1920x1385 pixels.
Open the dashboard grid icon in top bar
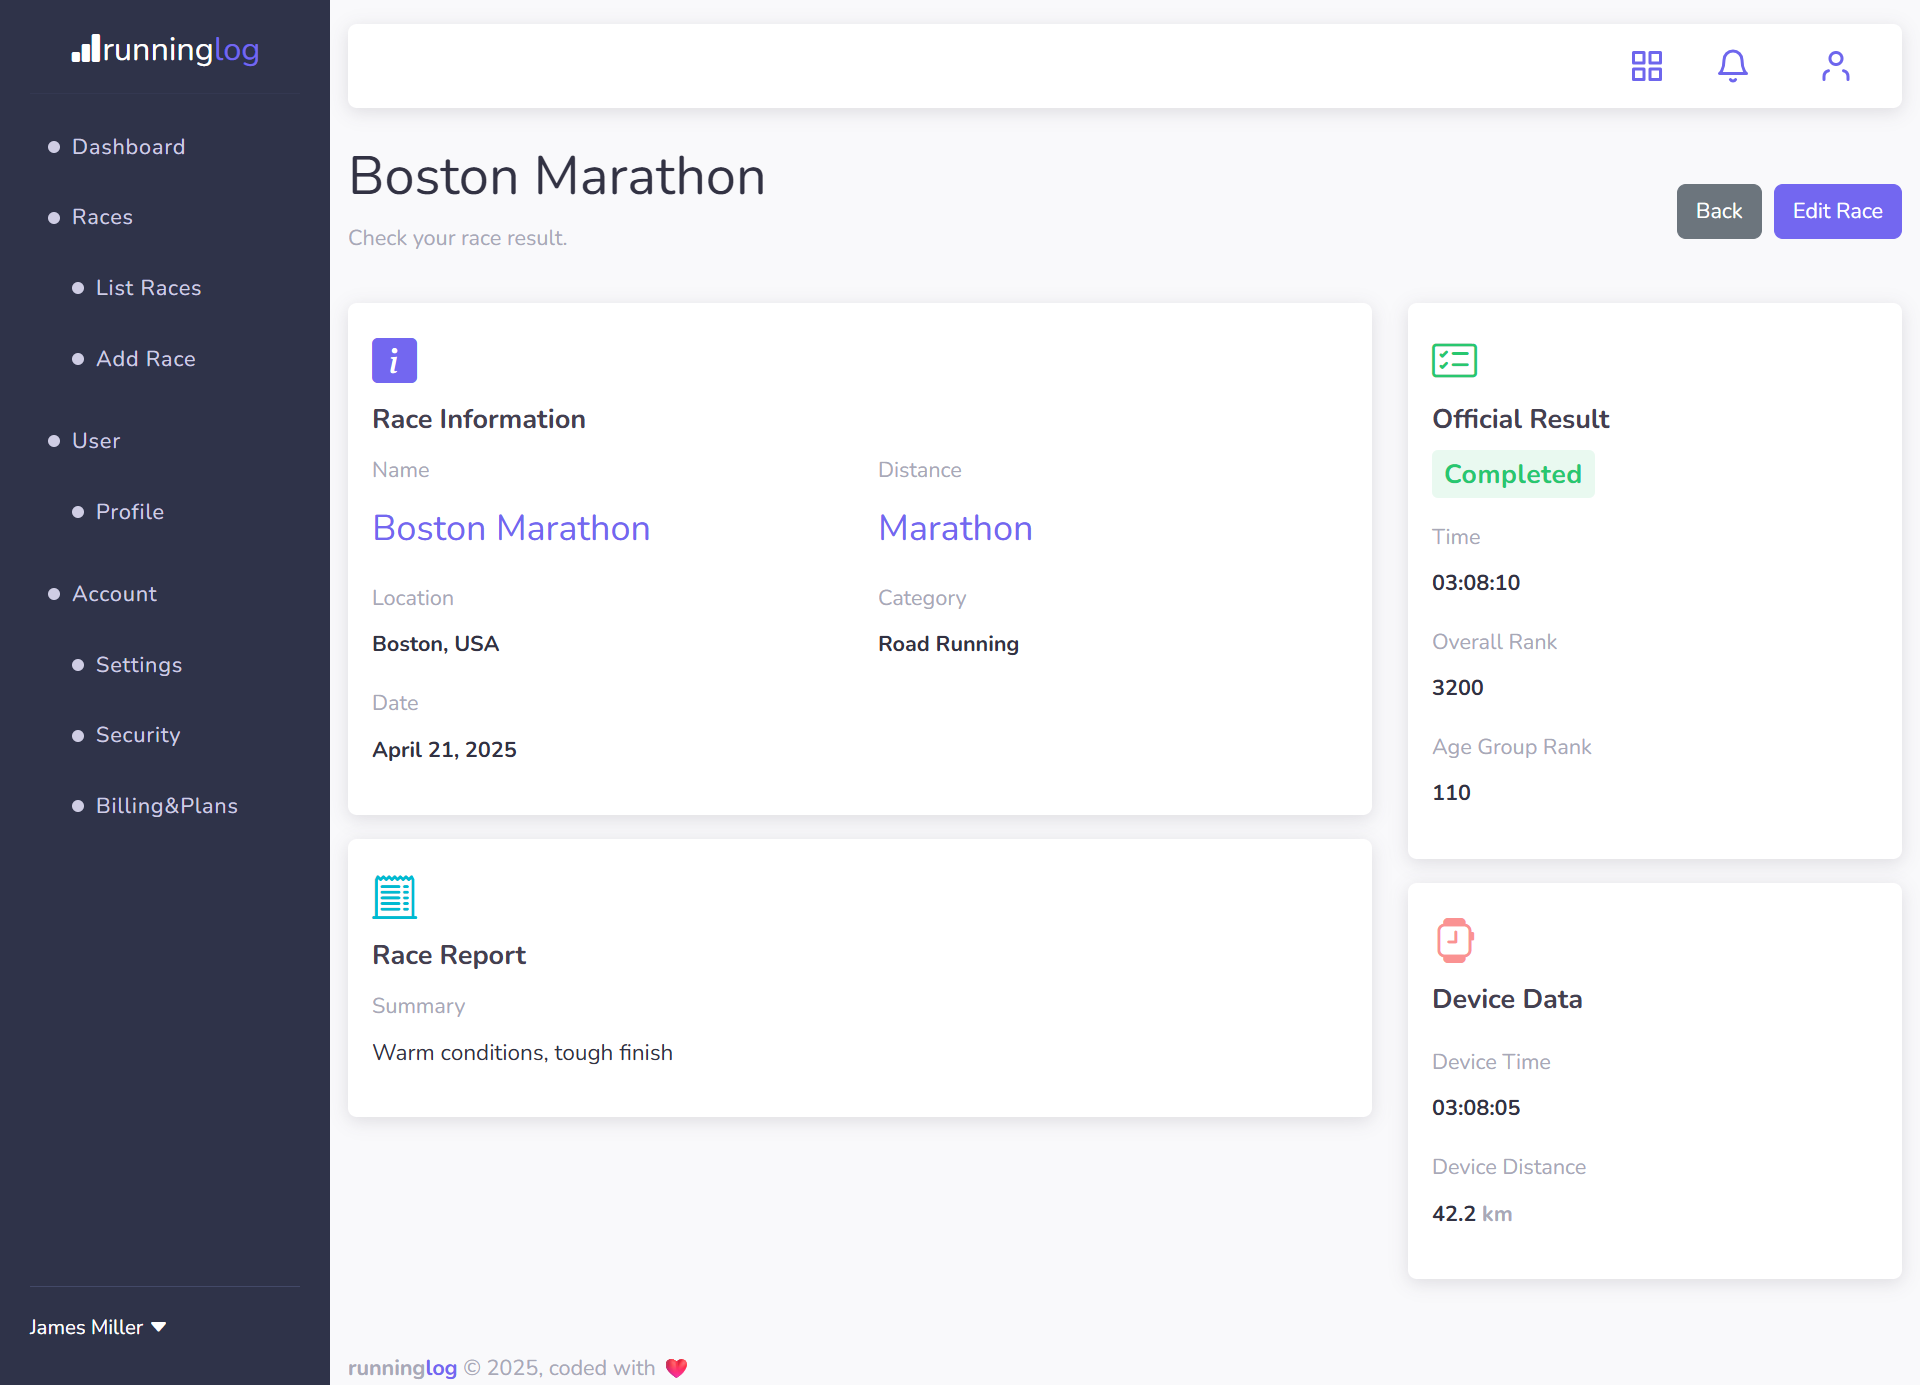(1646, 65)
